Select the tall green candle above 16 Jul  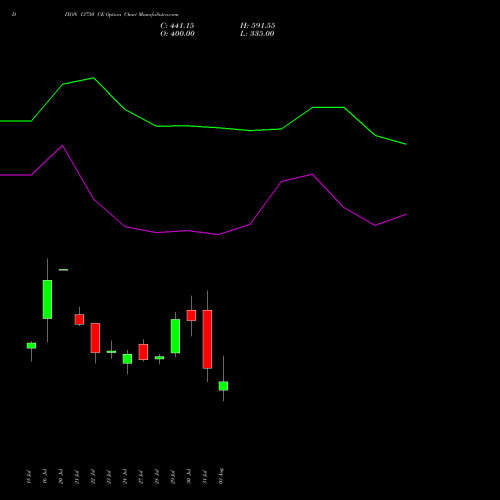coord(47,299)
